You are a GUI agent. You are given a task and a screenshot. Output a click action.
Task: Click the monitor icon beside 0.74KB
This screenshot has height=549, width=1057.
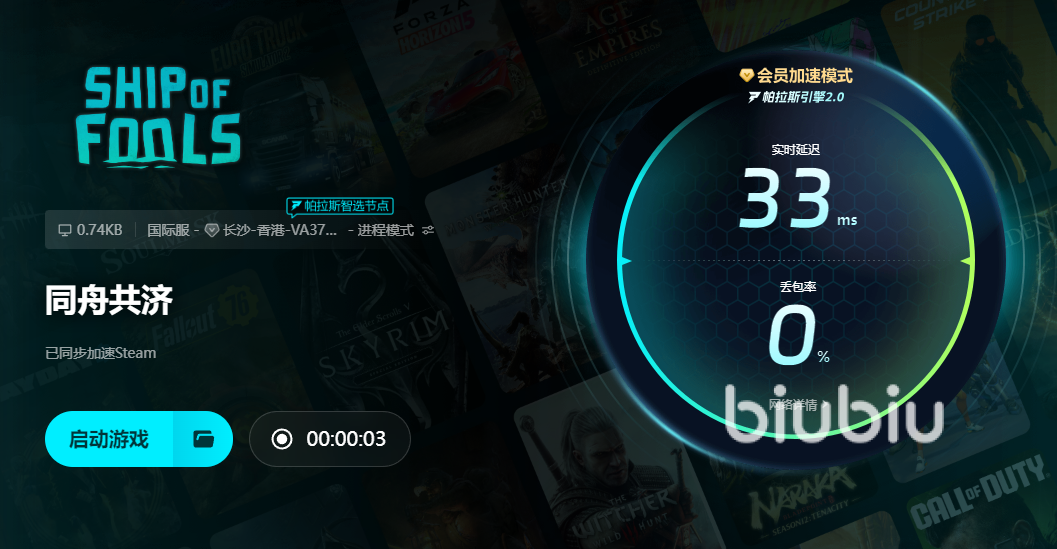click(65, 231)
